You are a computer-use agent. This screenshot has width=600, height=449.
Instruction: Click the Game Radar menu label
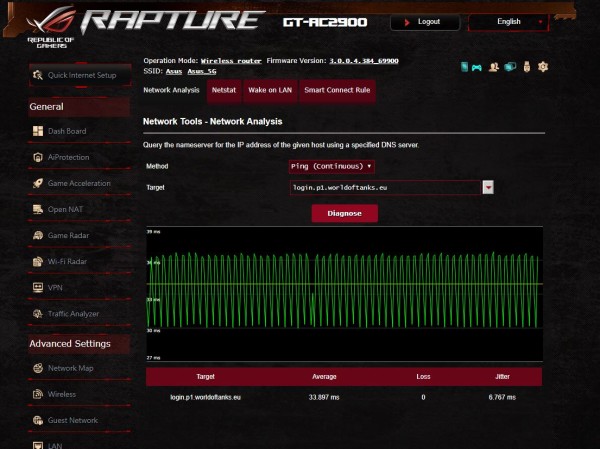click(x=68, y=235)
